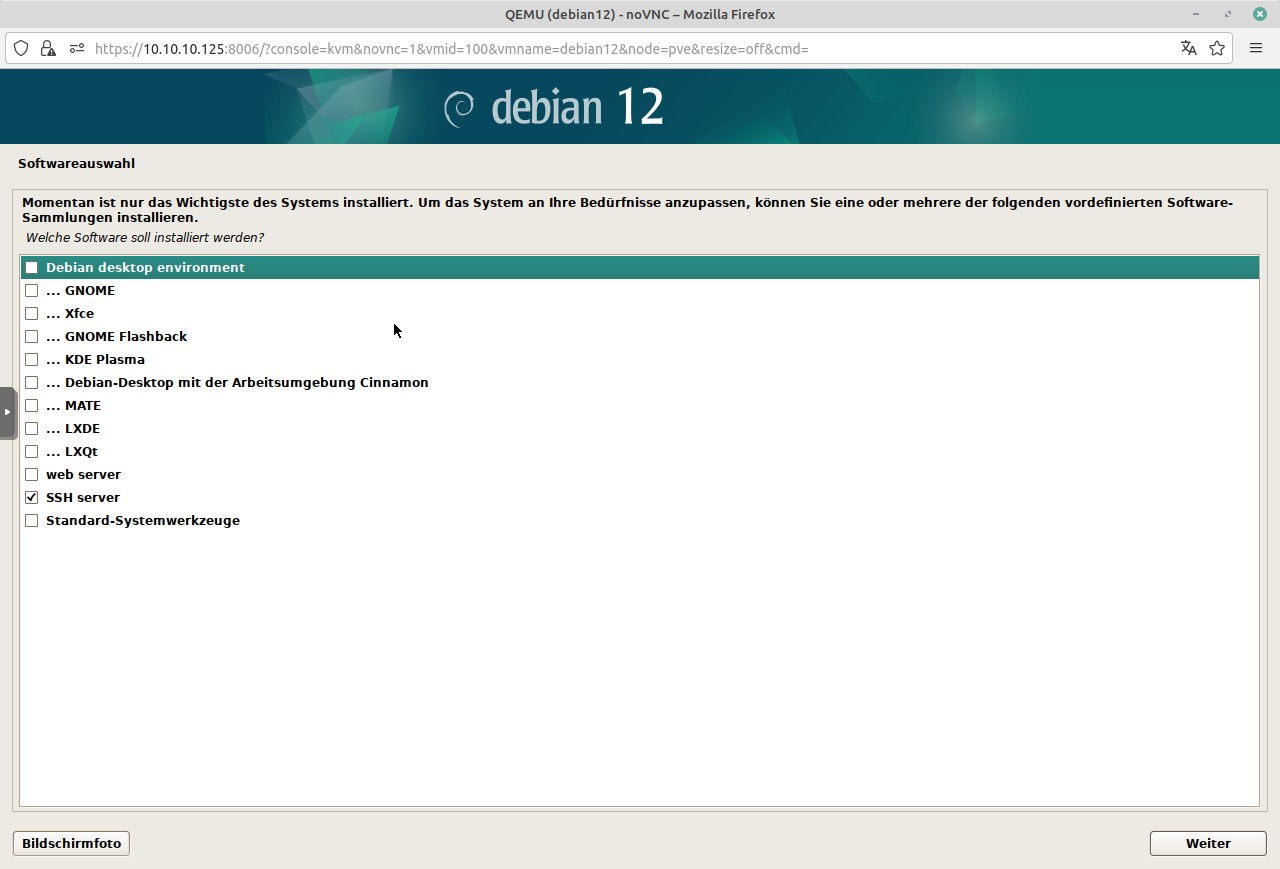
Task: Open the Firefox hamburger menu
Action: (1256, 48)
